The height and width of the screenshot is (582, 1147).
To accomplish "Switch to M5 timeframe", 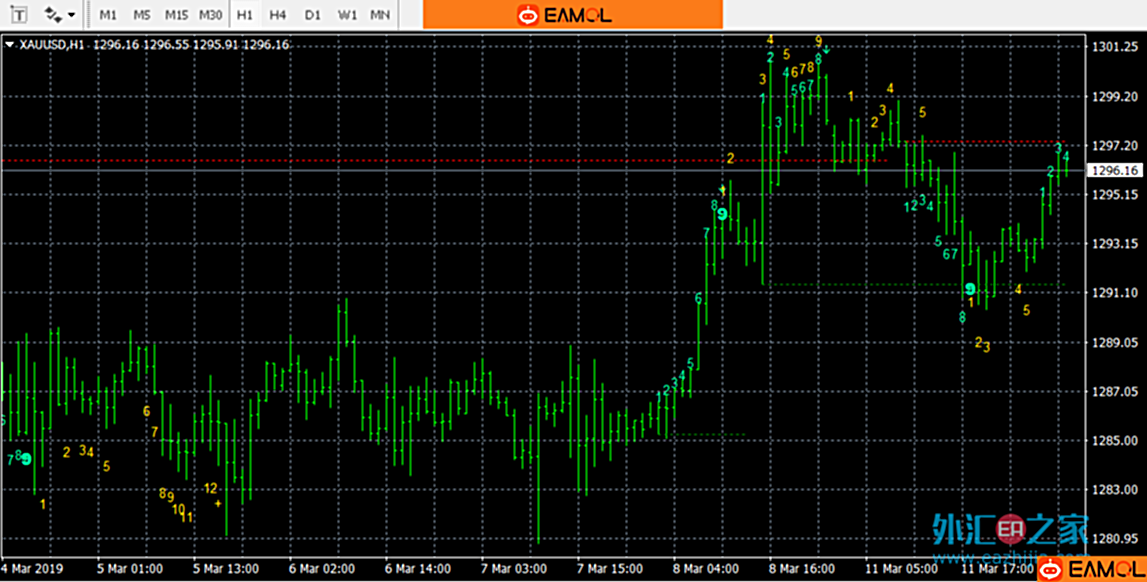I will coord(142,15).
